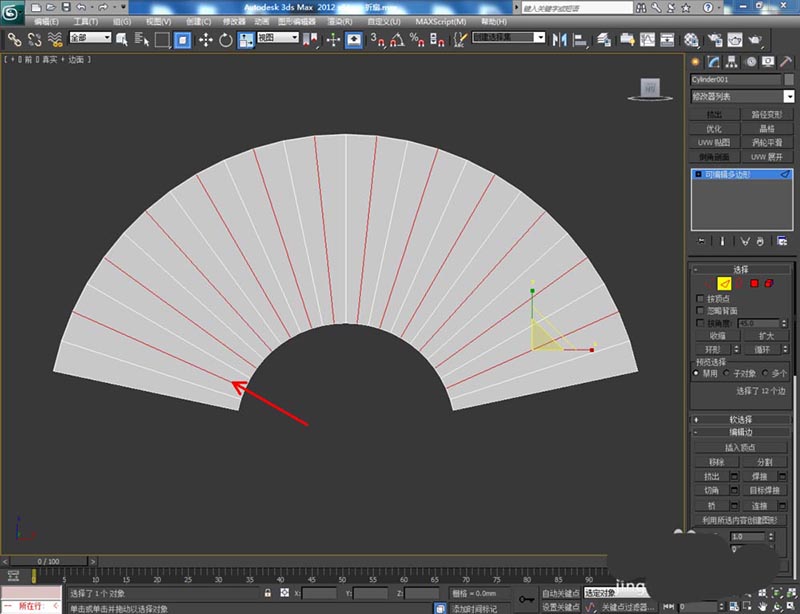
Task: Click the Cylinder001 object name field
Action: [x=734, y=79]
